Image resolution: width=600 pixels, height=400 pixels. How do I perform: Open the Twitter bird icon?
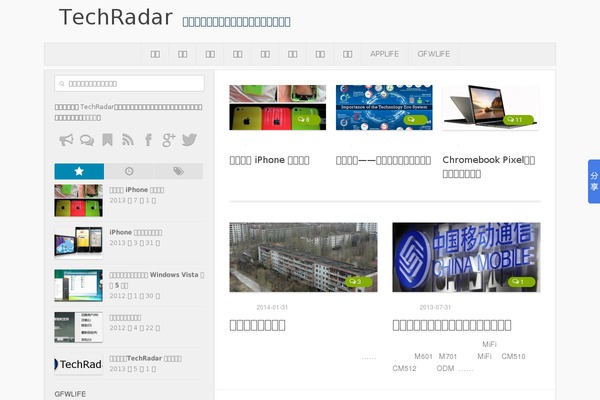tap(189, 140)
